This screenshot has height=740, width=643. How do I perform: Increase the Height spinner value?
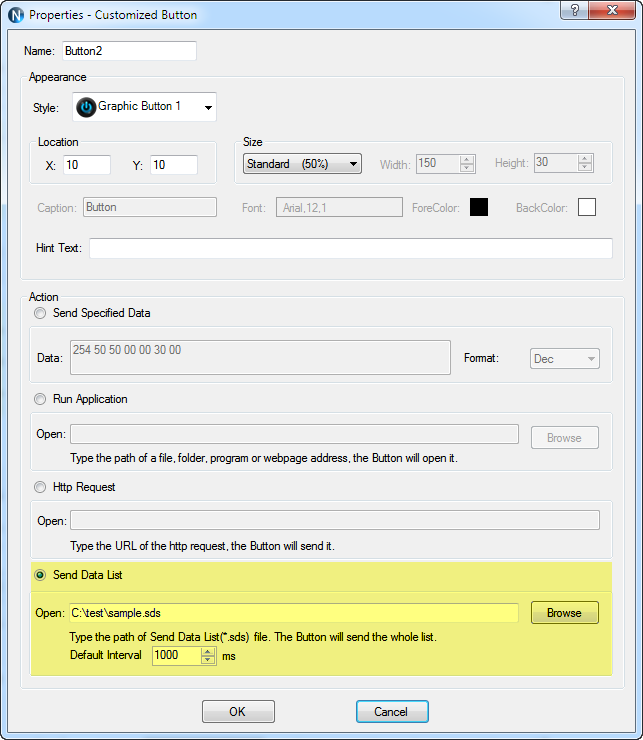pyautogui.click(x=584, y=159)
